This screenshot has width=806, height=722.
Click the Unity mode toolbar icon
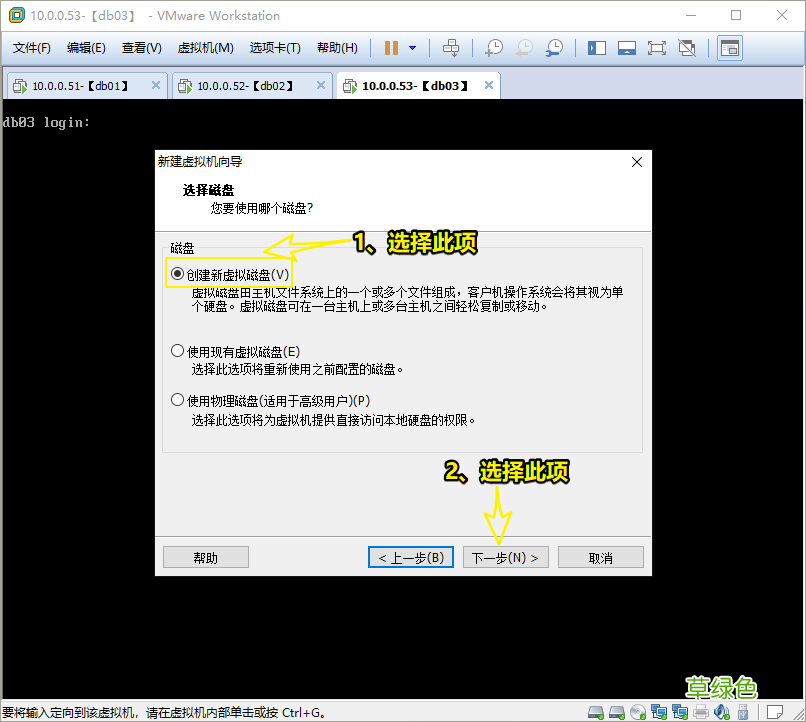click(x=687, y=48)
